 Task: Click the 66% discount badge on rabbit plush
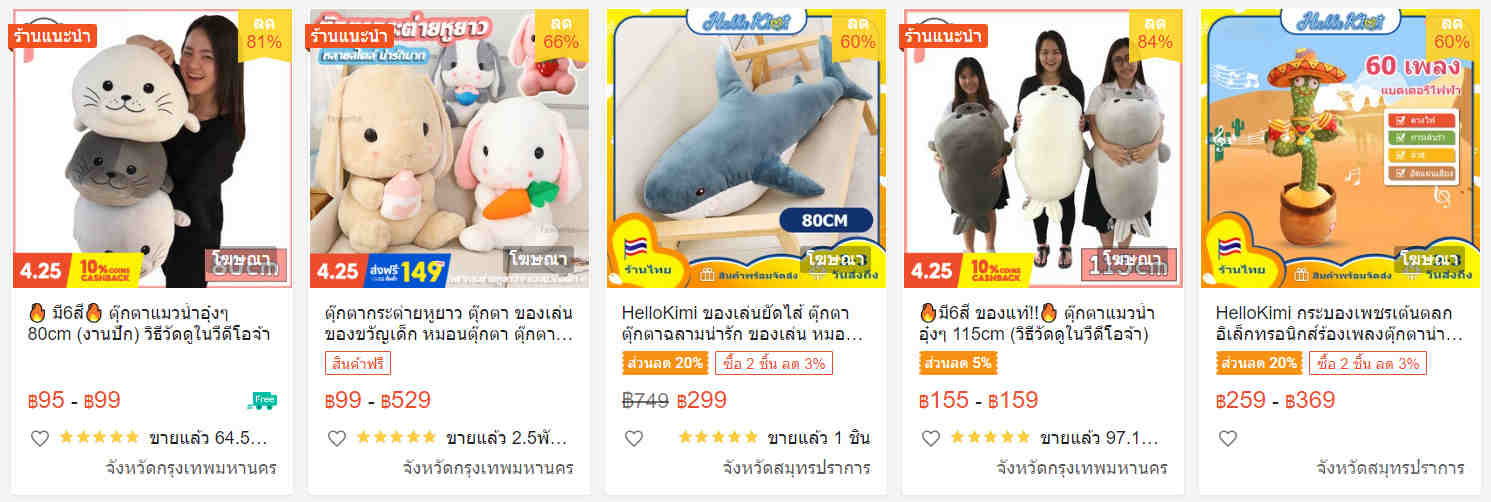point(561,33)
